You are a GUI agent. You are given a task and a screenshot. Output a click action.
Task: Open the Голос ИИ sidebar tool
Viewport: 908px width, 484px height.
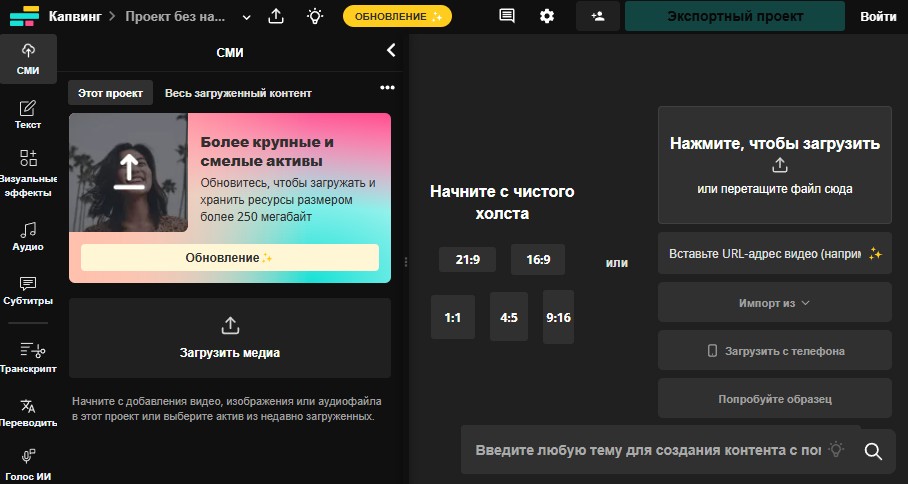tap(28, 465)
